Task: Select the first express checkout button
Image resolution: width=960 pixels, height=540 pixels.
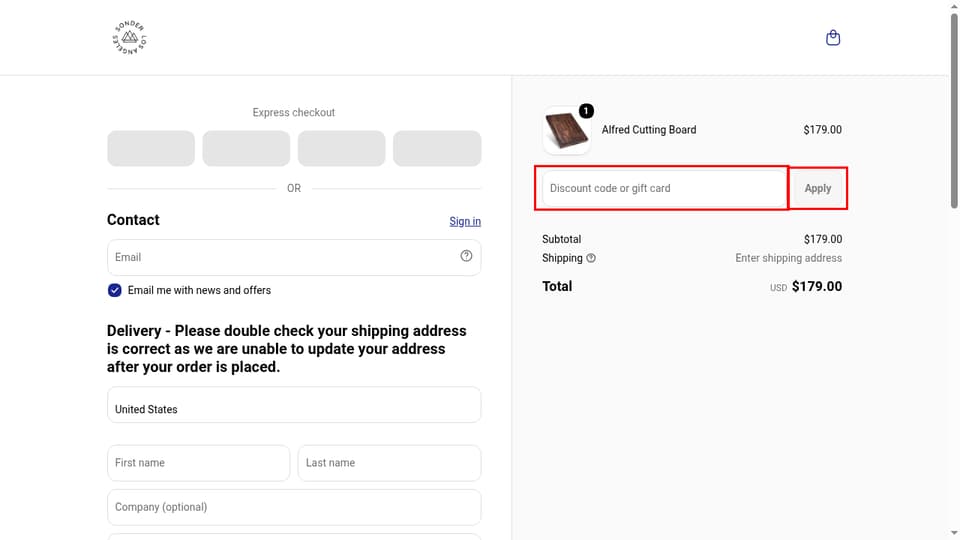Action: tap(151, 148)
